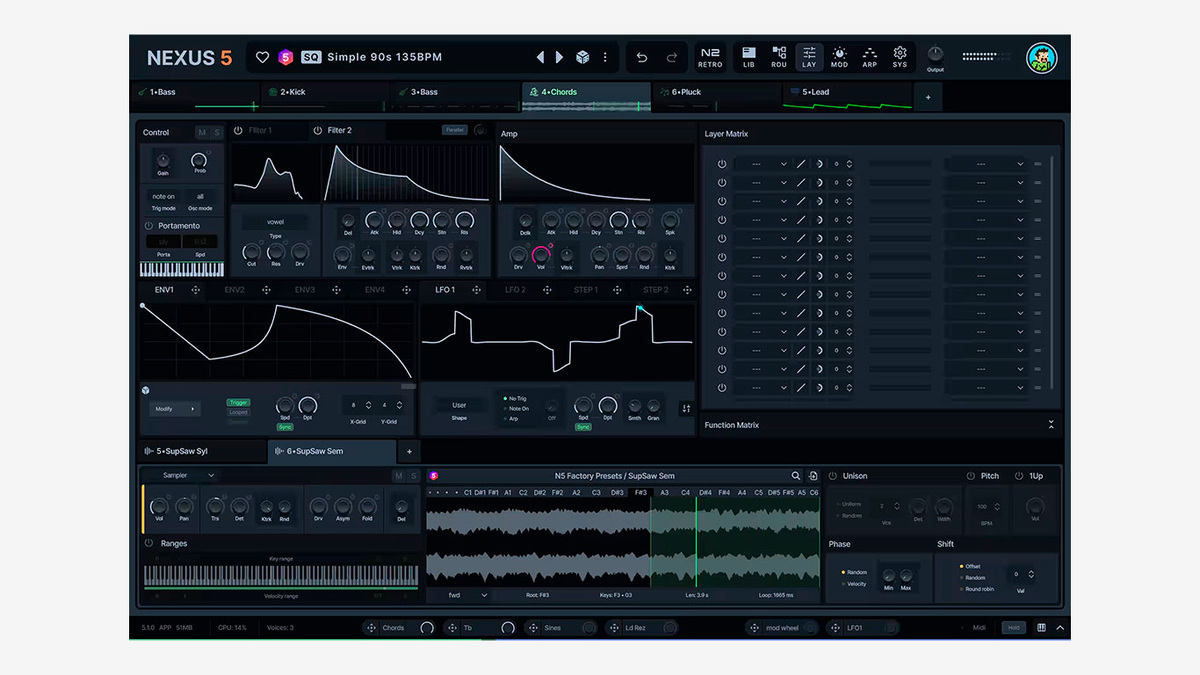Click the Parallel filter routing button

[x=455, y=130]
